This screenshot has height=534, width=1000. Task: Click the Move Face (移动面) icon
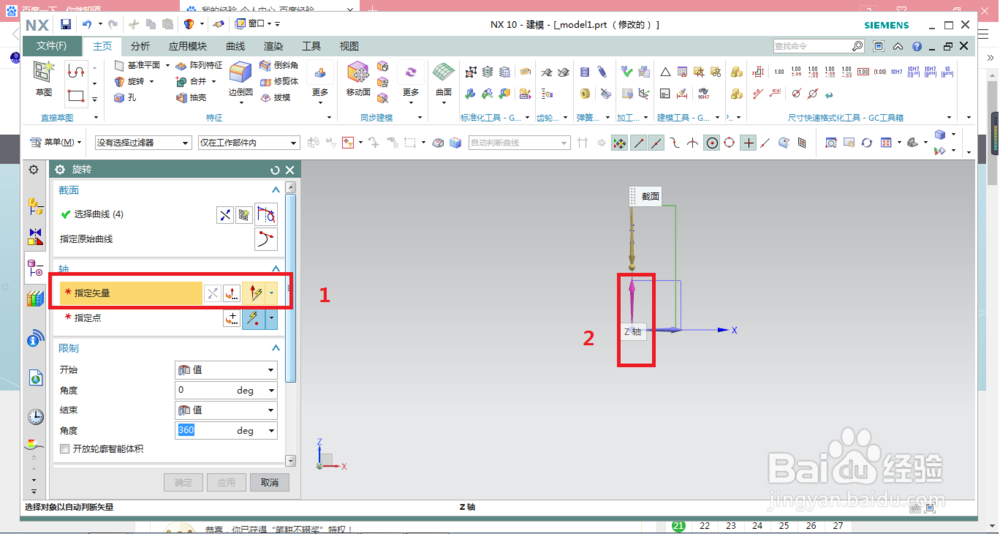[358, 72]
